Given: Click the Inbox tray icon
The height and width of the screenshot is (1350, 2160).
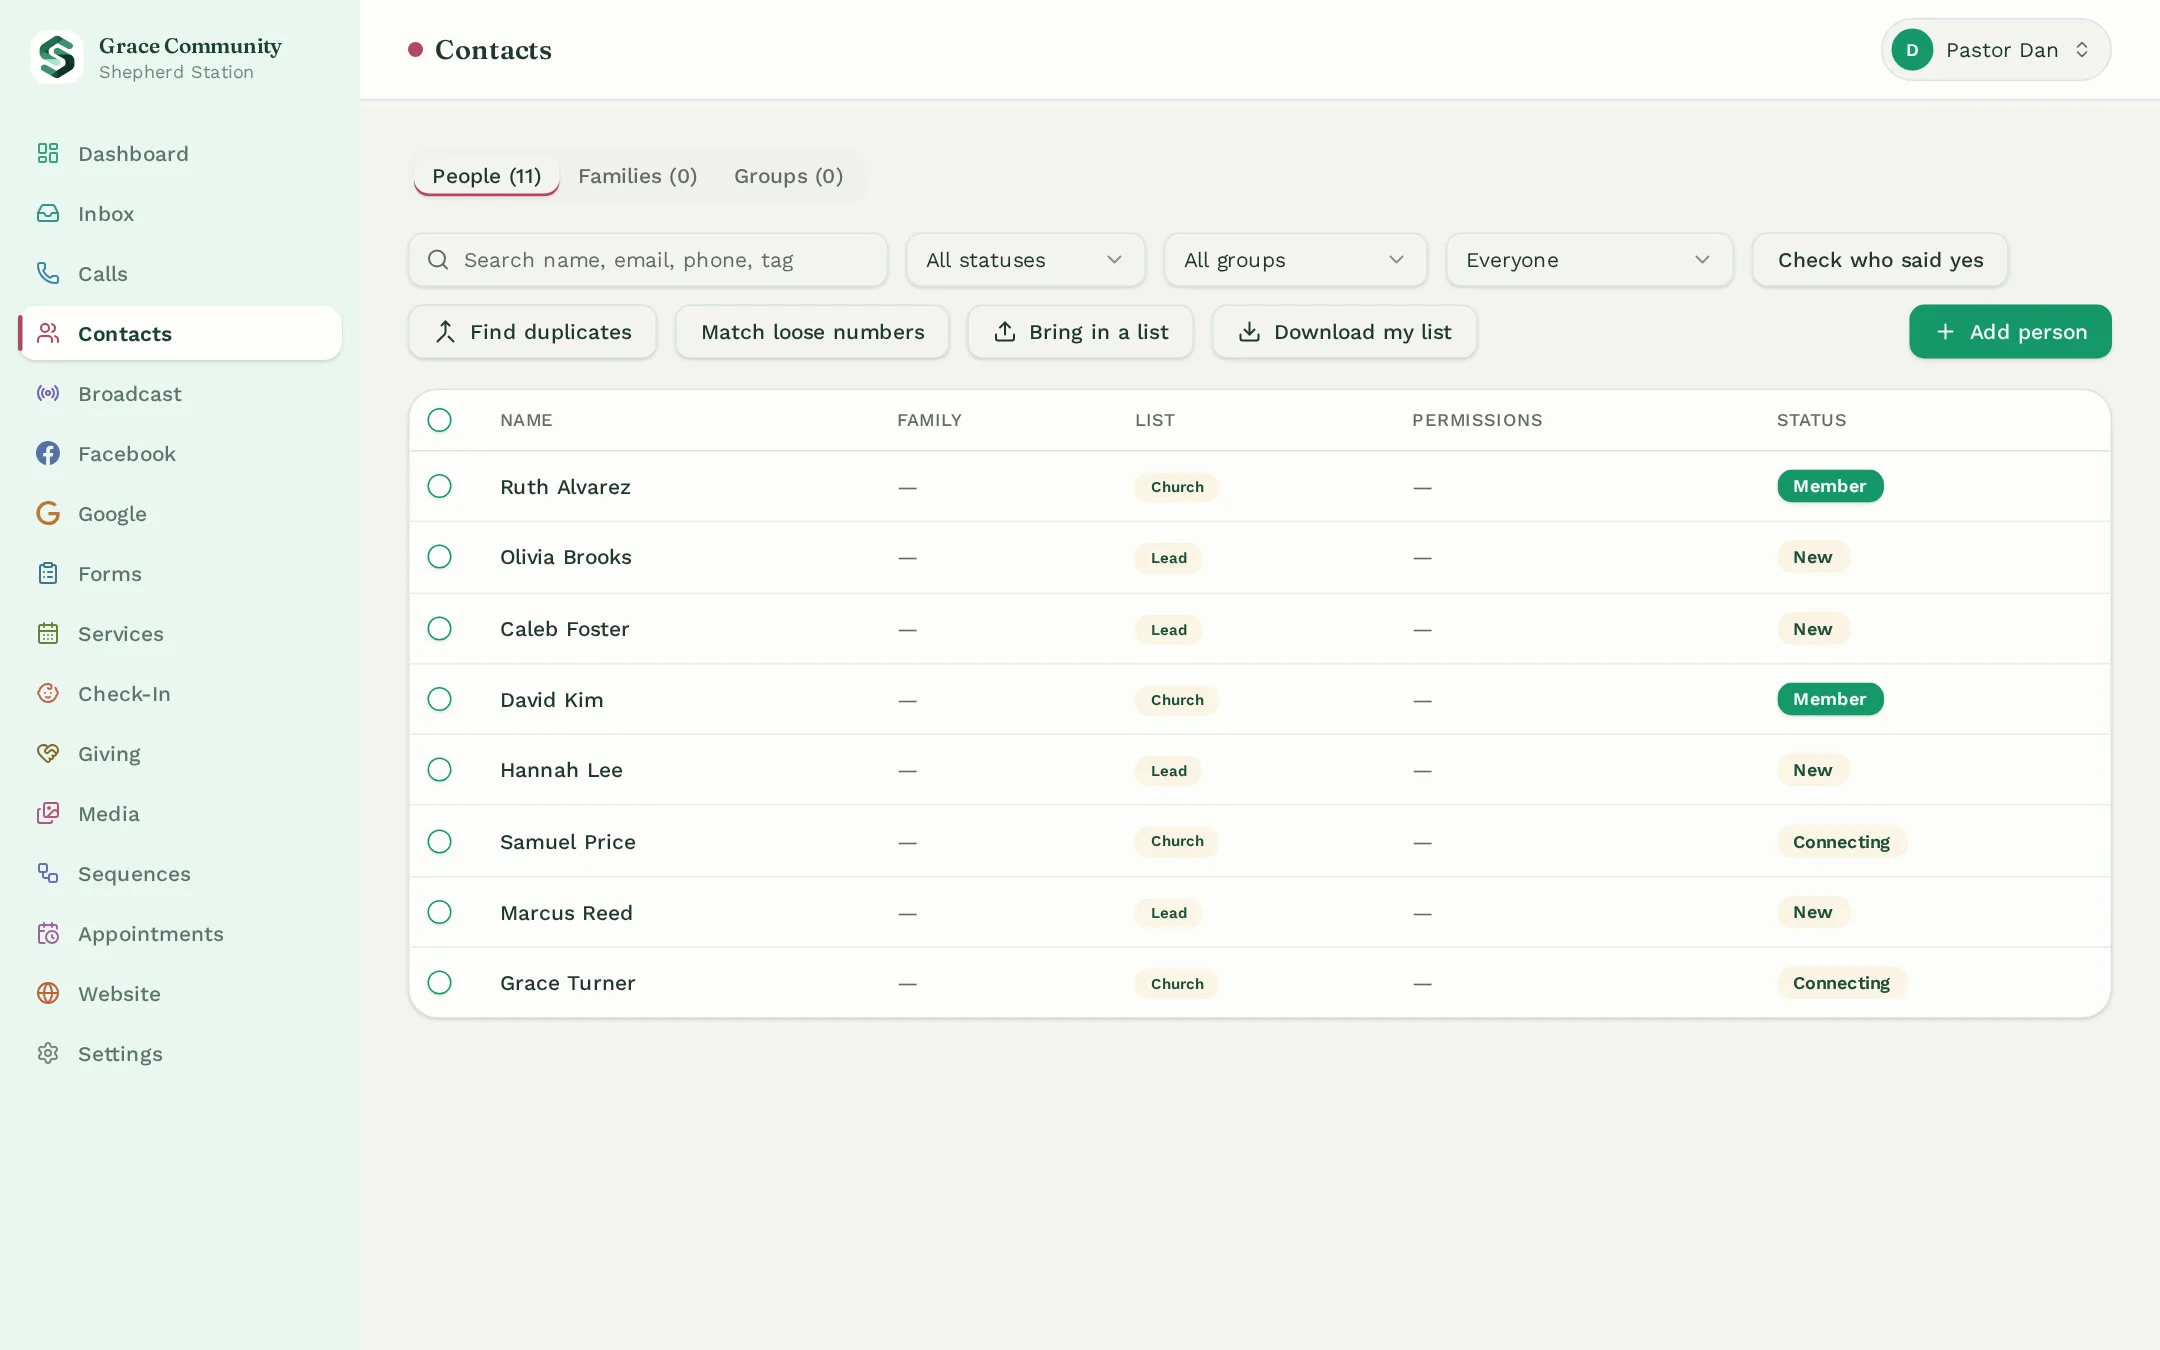Looking at the screenshot, I should pyautogui.click(x=48, y=213).
